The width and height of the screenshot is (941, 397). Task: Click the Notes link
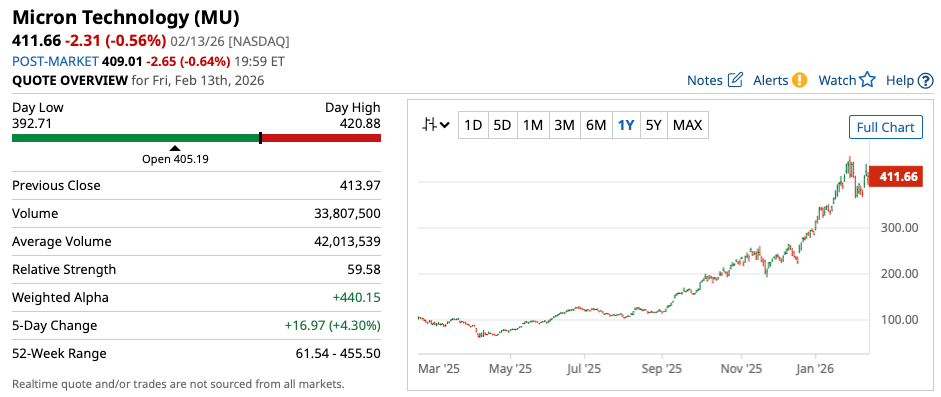point(705,80)
